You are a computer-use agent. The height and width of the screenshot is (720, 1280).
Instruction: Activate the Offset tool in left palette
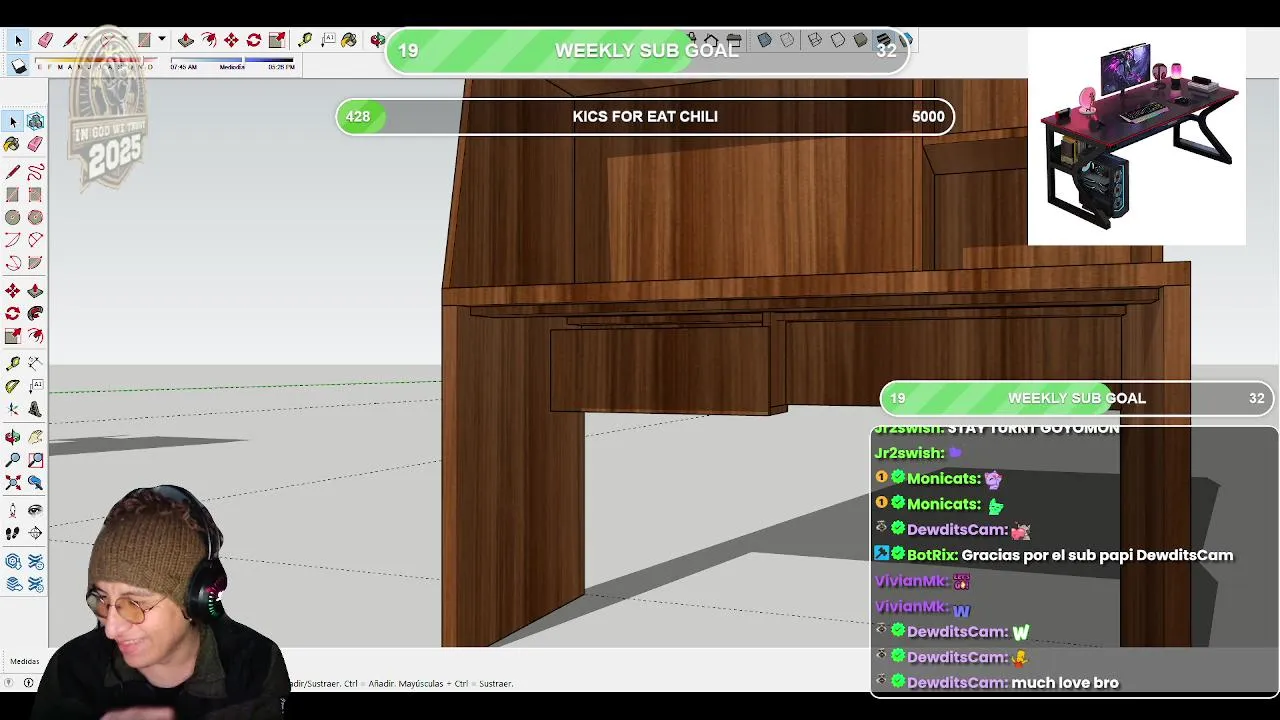point(35,336)
